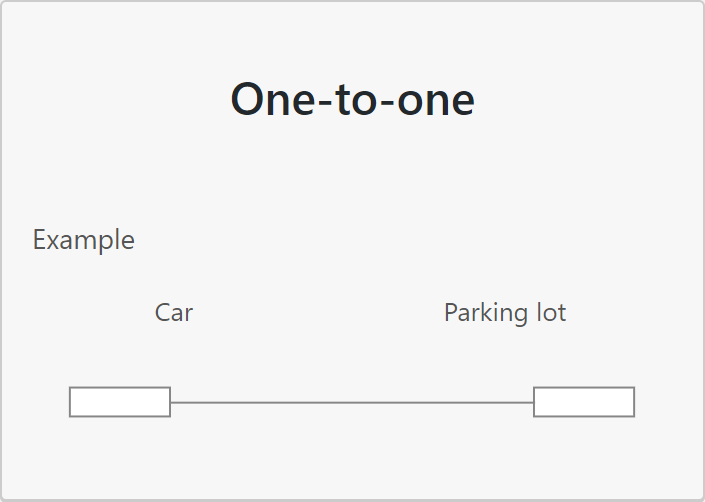Select the Parking lot entity rectangle
Screen dimensions: 705x502
coord(584,402)
